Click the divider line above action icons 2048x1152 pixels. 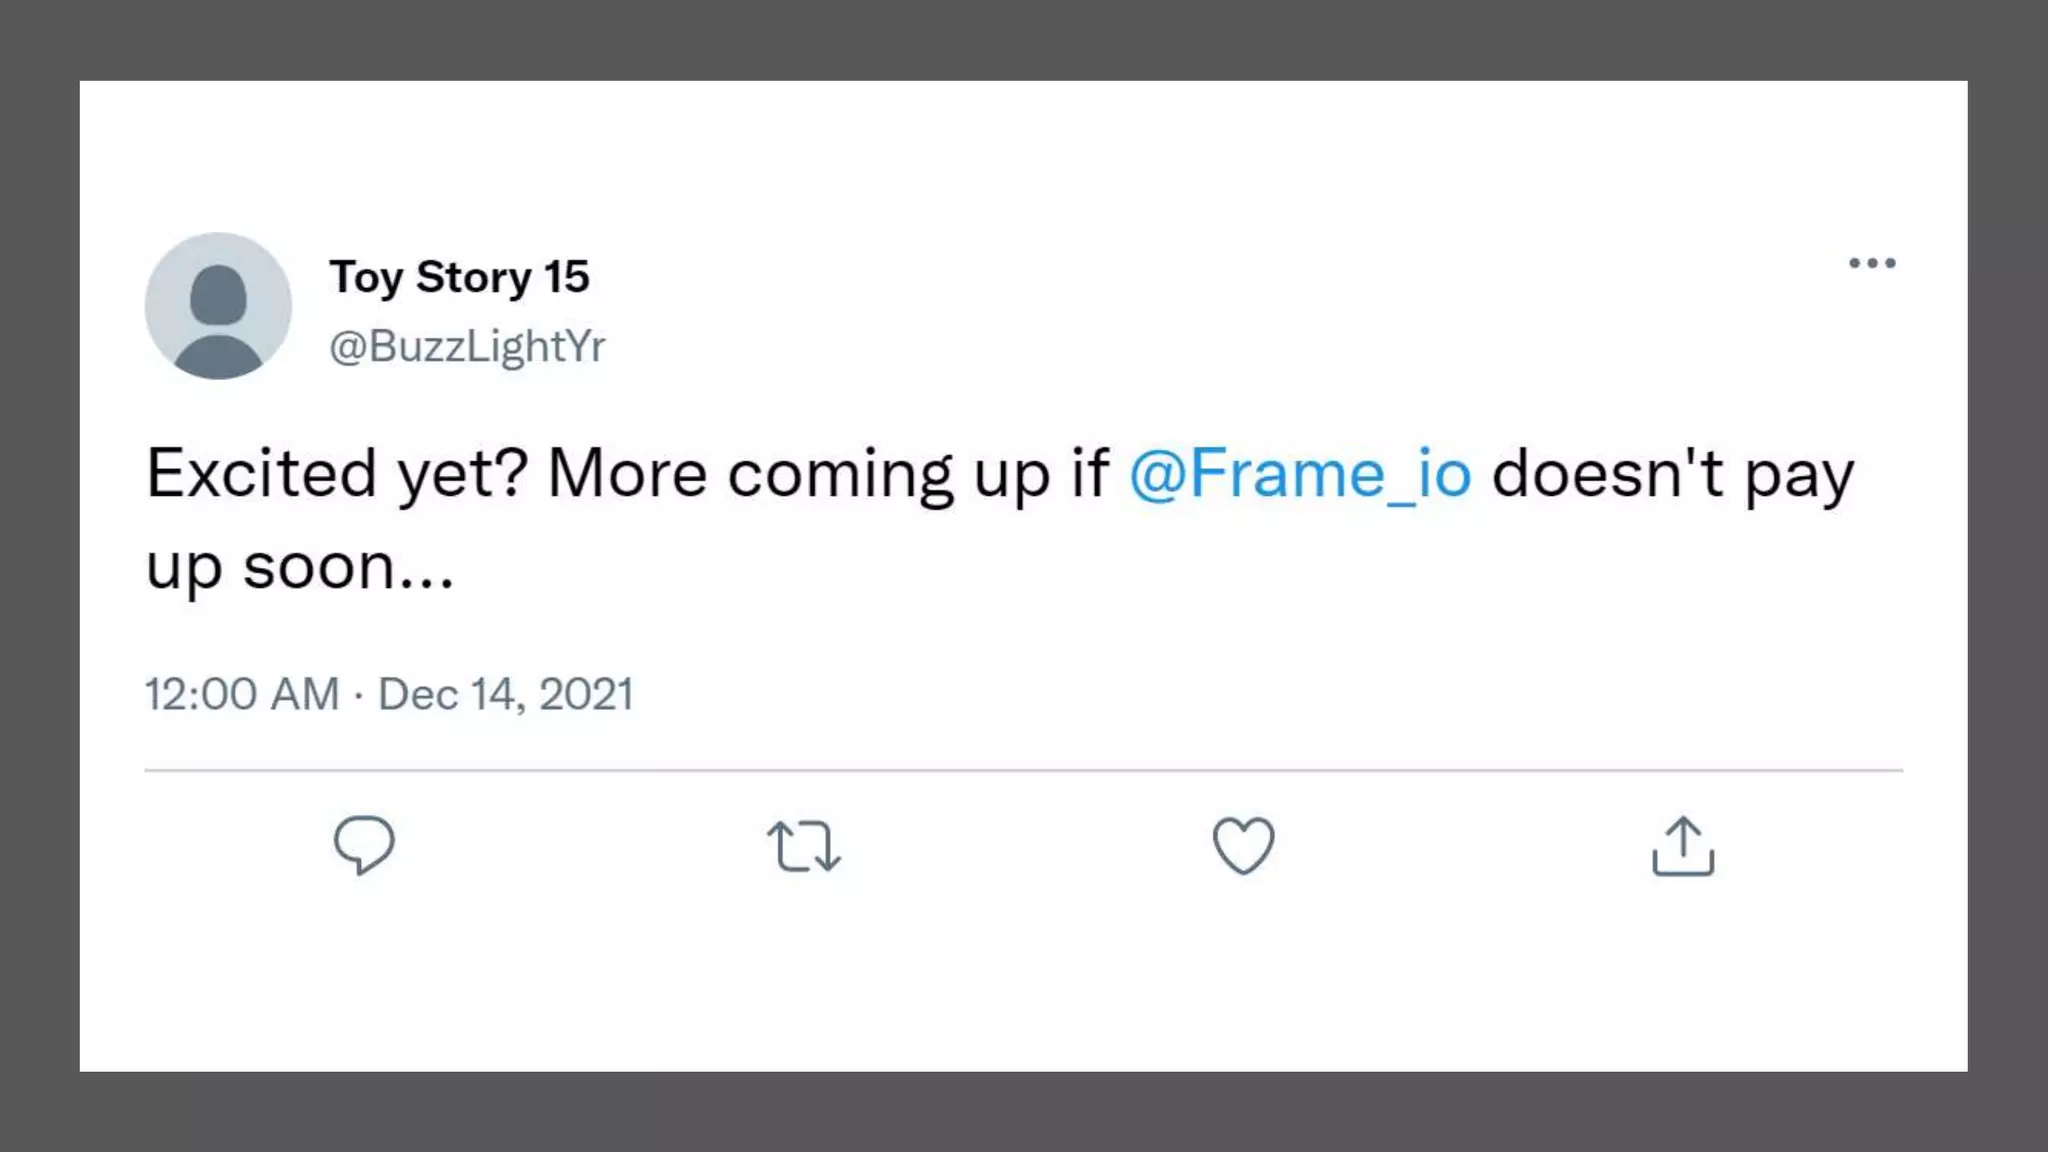click(1023, 770)
